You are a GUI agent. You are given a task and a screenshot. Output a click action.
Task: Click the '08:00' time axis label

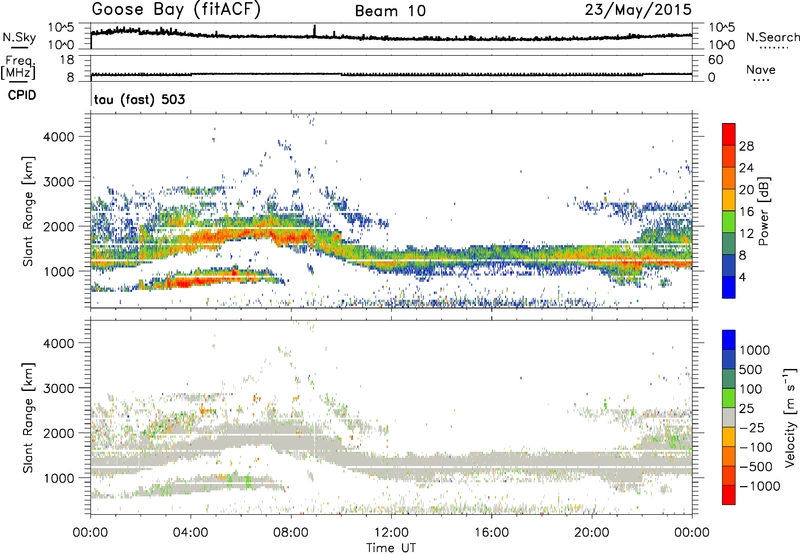tap(291, 533)
